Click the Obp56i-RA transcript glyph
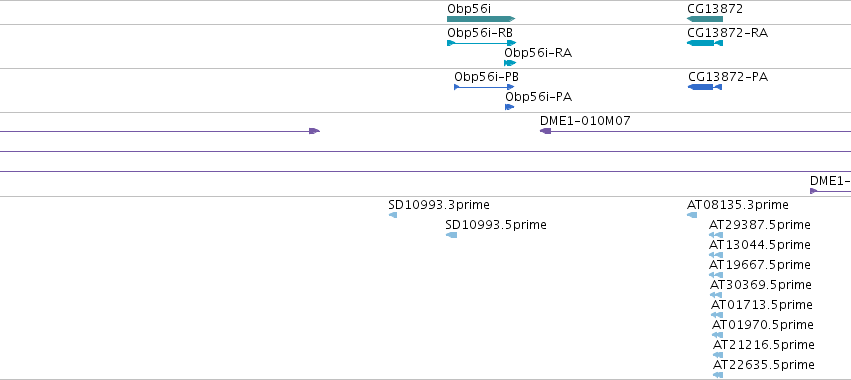This screenshot has height=380, width=851. [x=510, y=63]
